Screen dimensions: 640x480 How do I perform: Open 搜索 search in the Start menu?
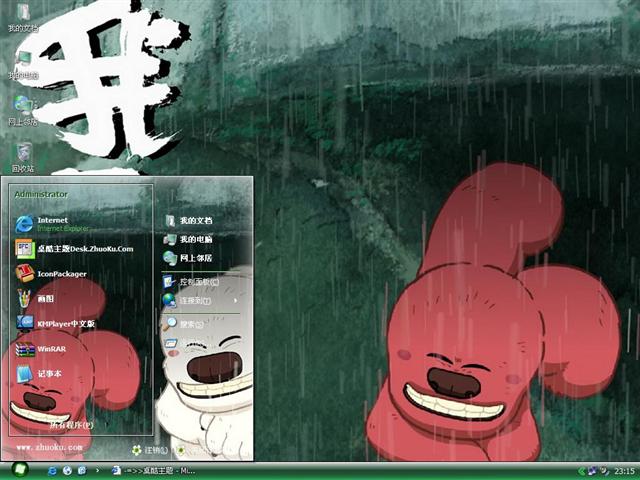click(183, 324)
